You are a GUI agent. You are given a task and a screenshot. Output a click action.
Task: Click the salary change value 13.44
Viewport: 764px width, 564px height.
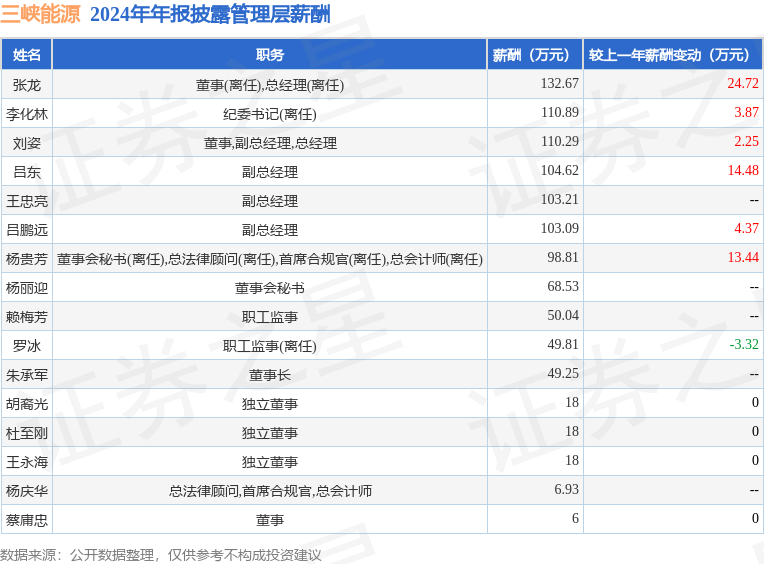(x=743, y=257)
